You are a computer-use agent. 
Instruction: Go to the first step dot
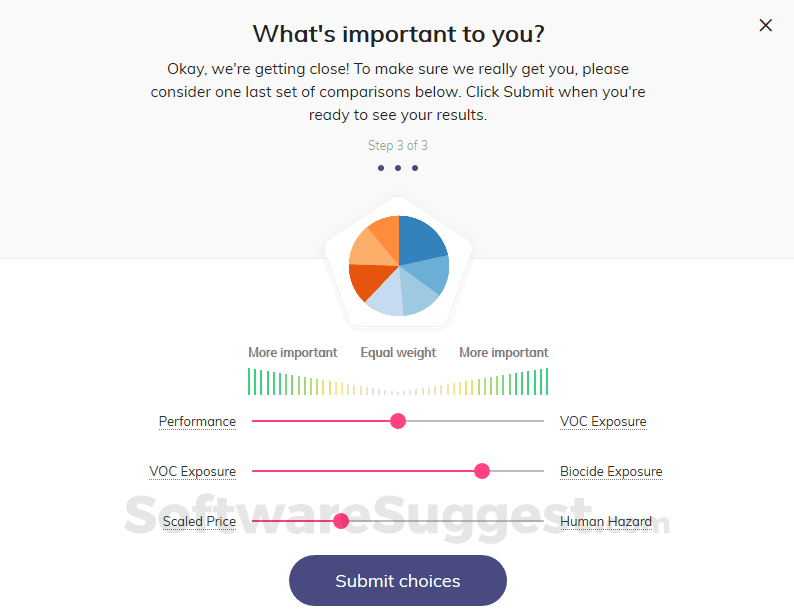381,168
